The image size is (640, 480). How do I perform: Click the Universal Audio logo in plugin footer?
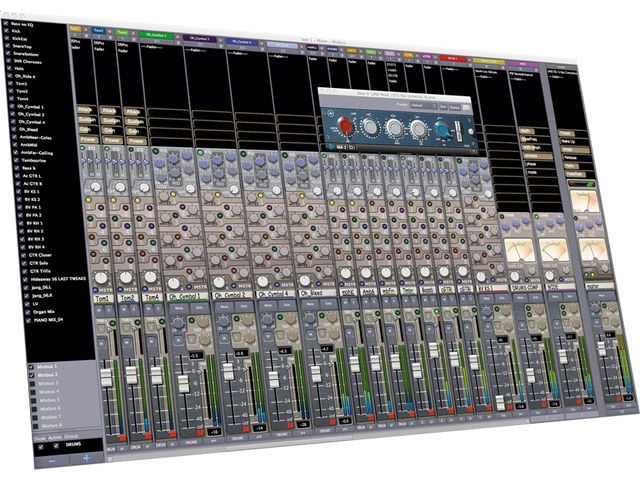(x=332, y=147)
